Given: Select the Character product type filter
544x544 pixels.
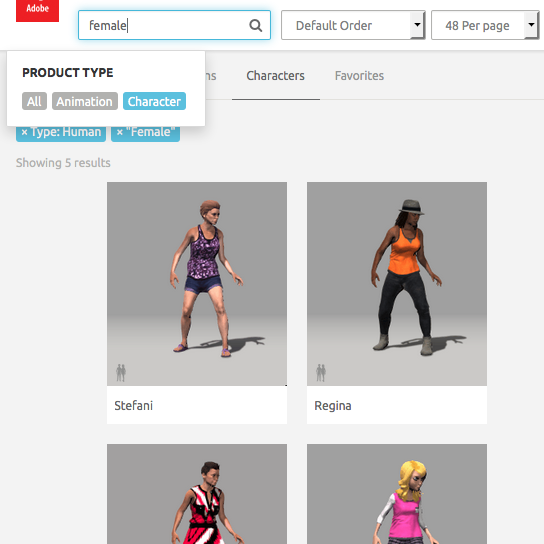Looking at the screenshot, I should click(x=154, y=101).
